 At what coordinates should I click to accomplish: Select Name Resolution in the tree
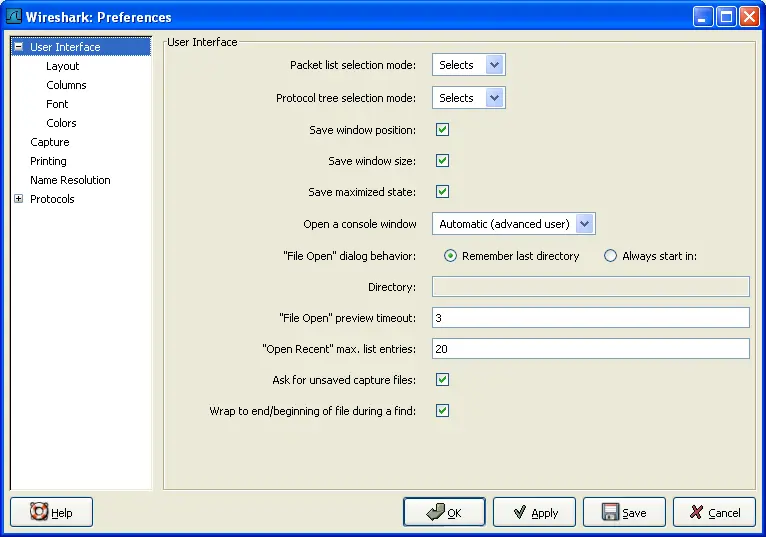(x=70, y=180)
